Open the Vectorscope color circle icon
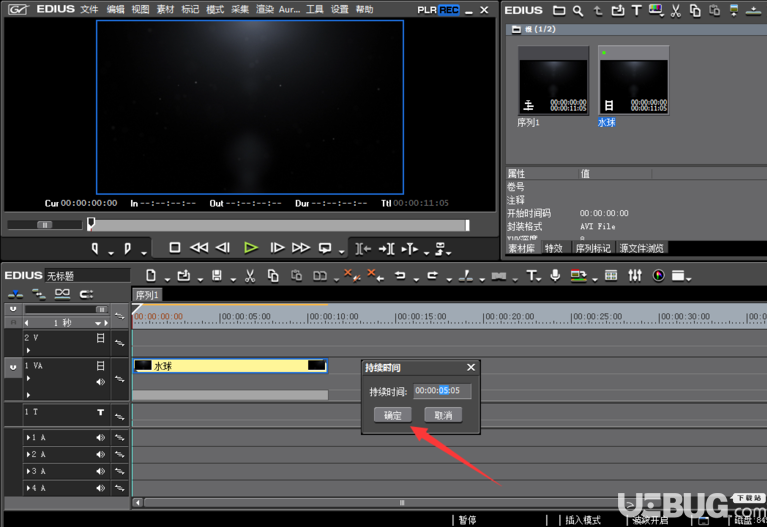The height and width of the screenshot is (527, 767). (659, 275)
